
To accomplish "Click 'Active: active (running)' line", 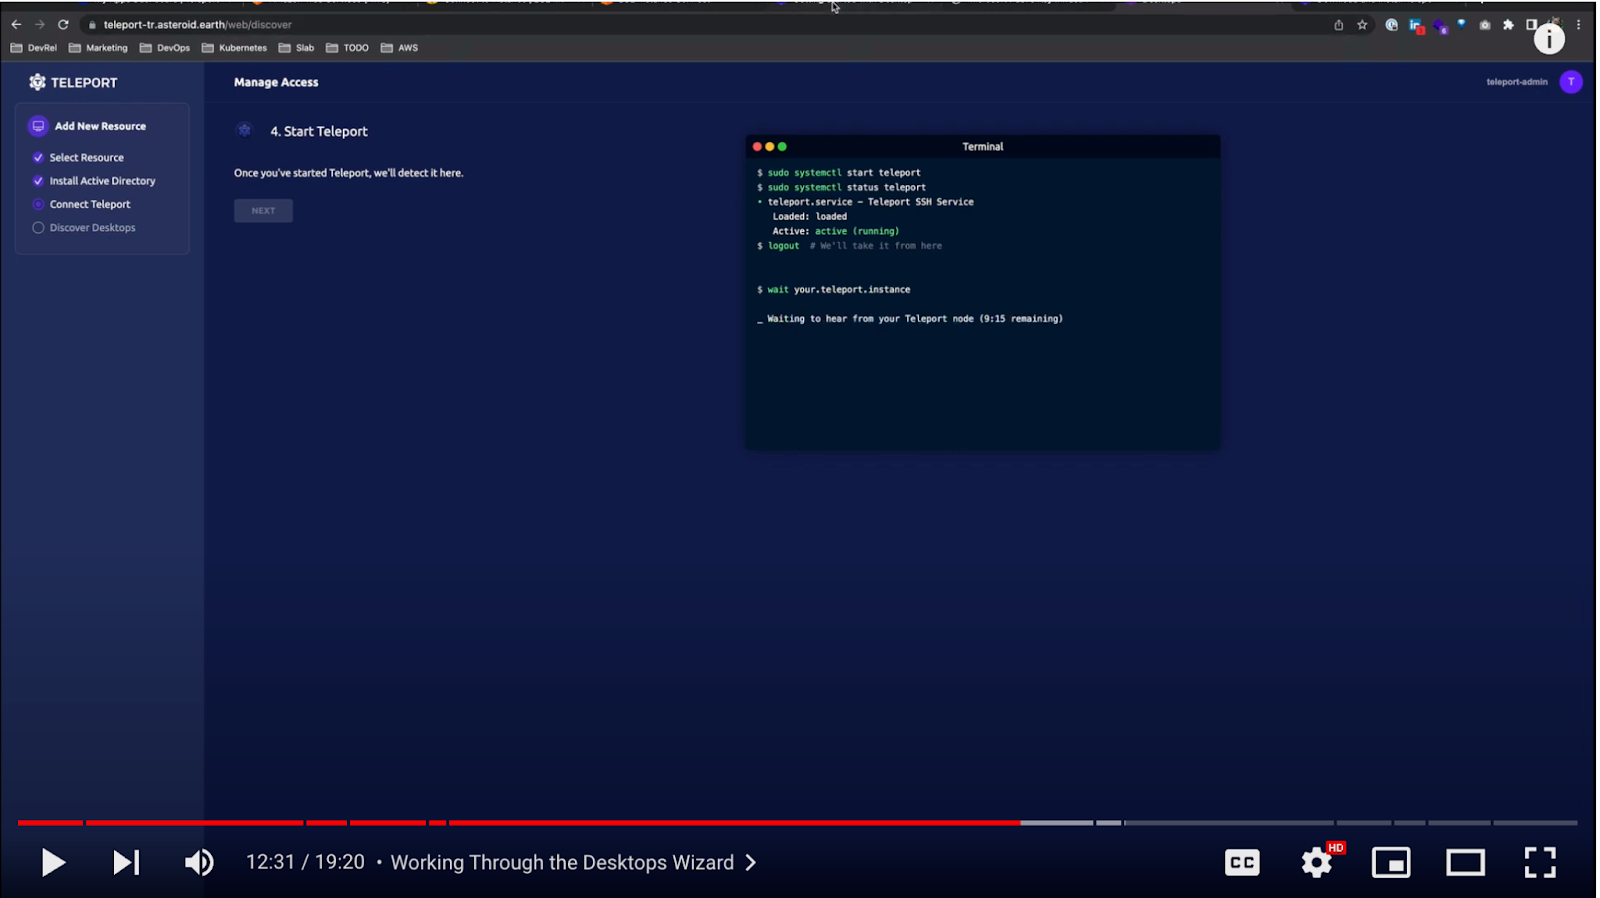I will (835, 231).
